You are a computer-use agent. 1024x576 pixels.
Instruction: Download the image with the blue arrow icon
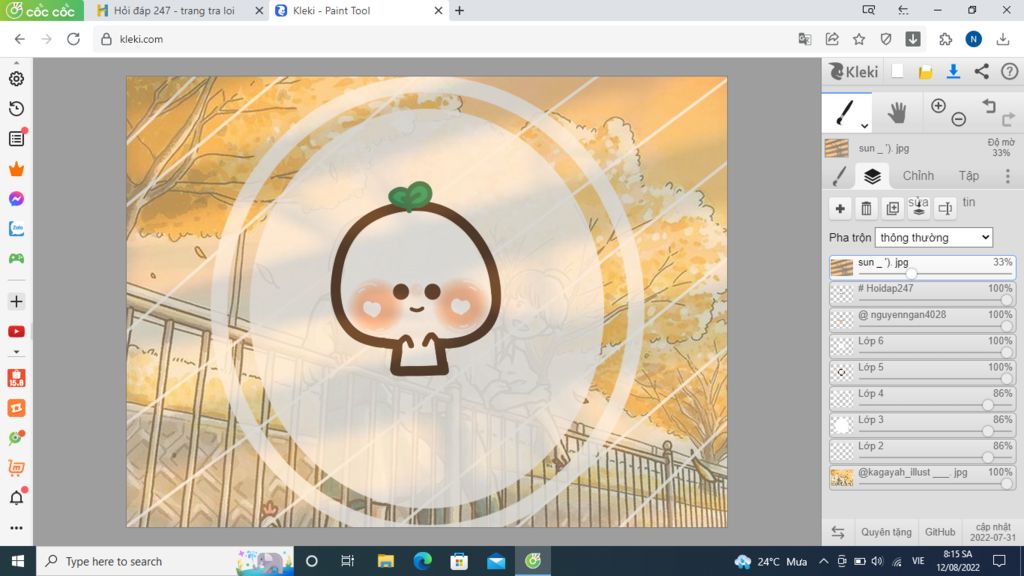953,72
